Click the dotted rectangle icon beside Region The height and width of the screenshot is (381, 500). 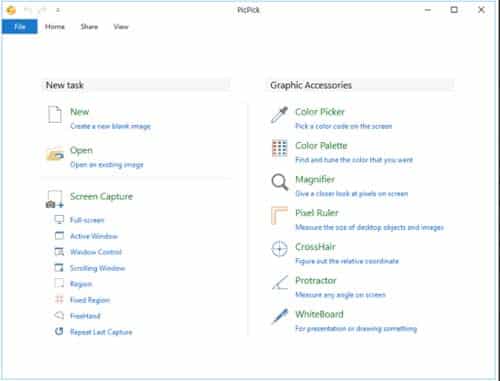pyautogui.click(x=59, y=284)
